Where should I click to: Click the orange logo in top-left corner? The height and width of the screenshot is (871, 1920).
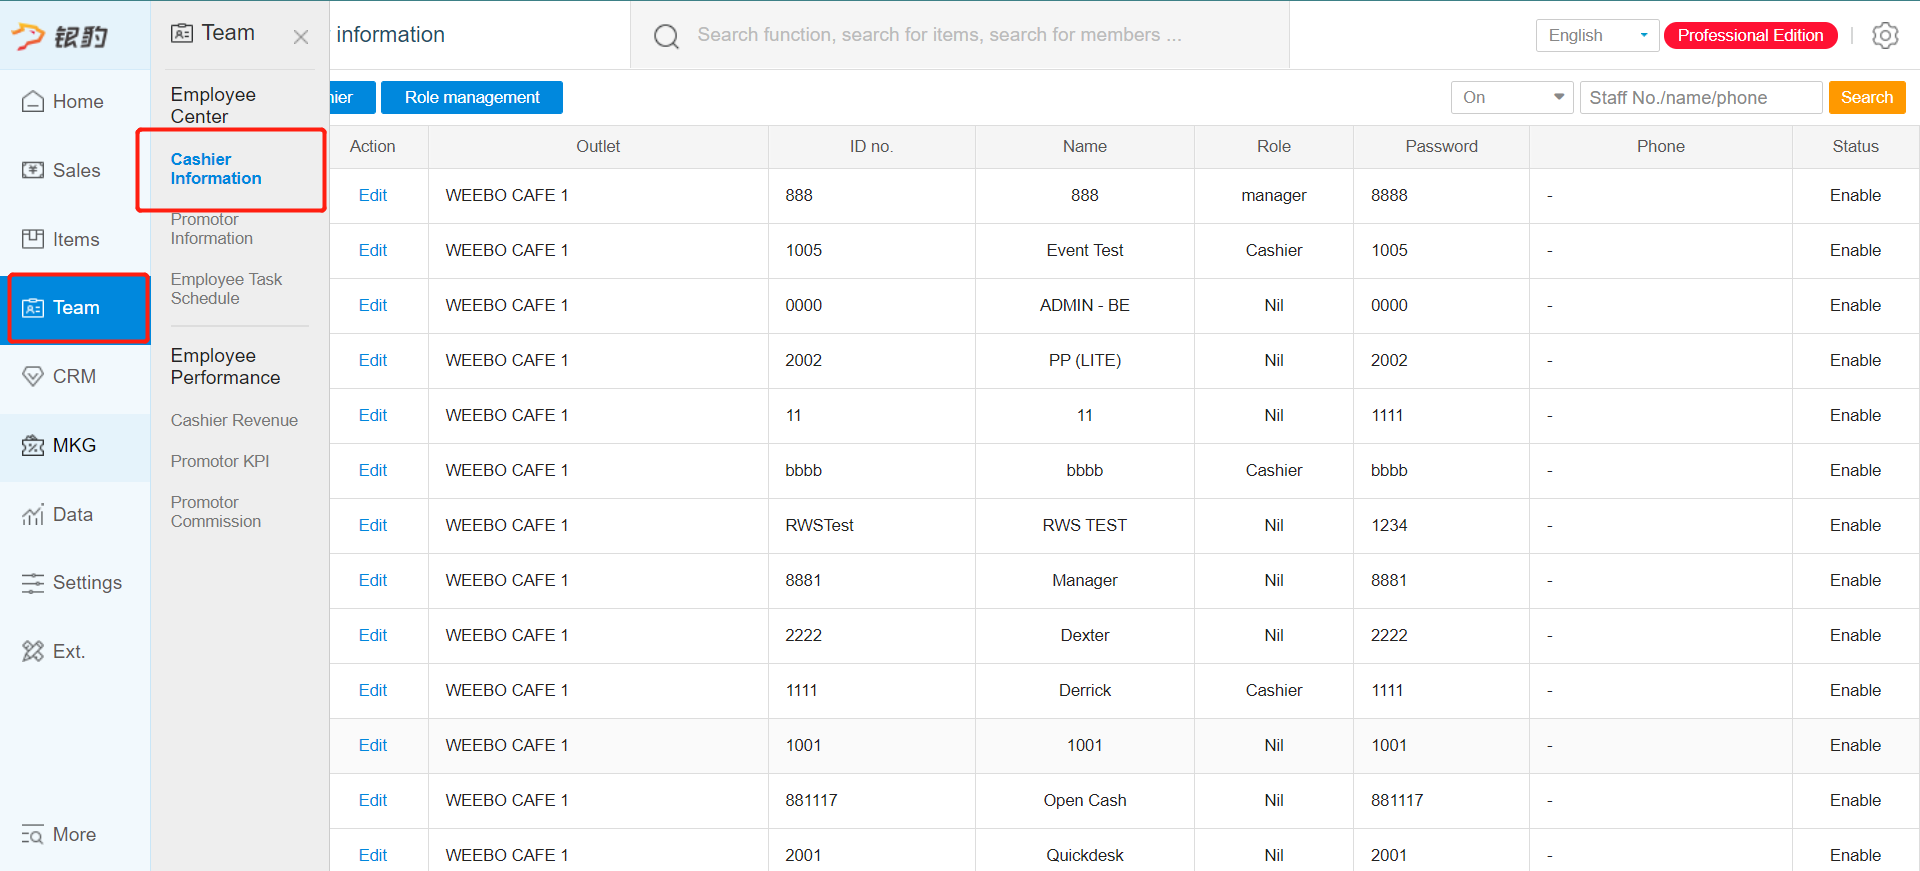[59, 36]
